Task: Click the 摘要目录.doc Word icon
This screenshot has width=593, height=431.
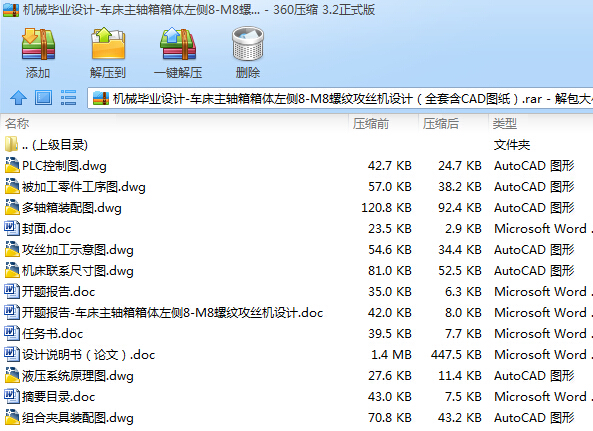Action: pyautogui.click(x=12, y=396)
